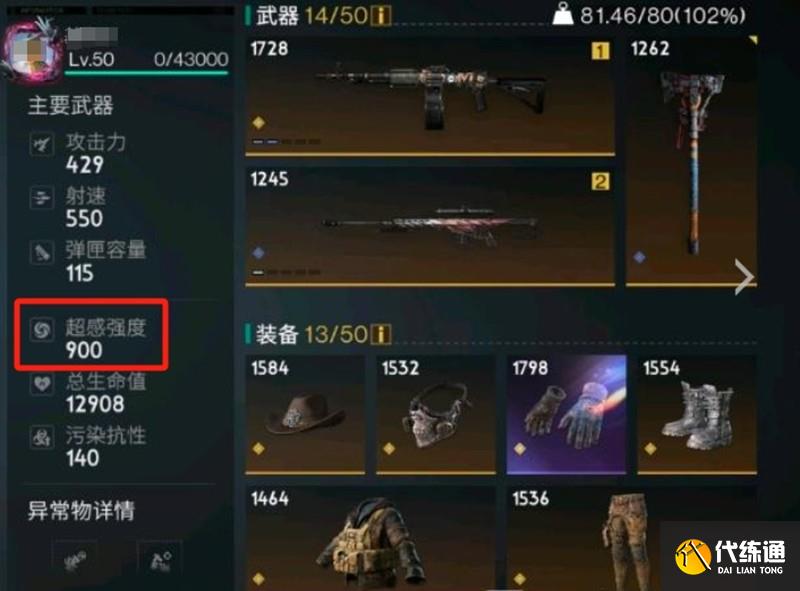Select the 1262 melee hammer weapon
800x591 pixels.
point(691,162)
